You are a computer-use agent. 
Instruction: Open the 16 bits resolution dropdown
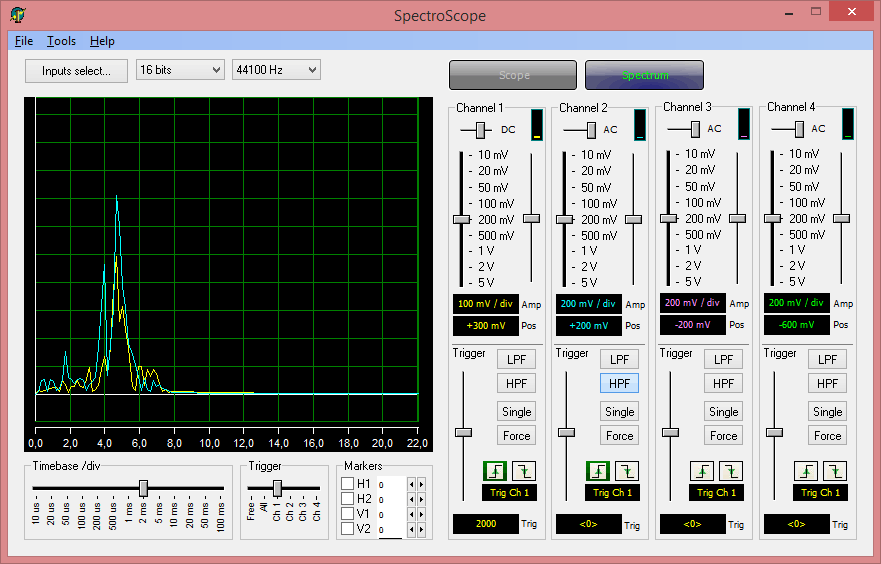[180, 70]
